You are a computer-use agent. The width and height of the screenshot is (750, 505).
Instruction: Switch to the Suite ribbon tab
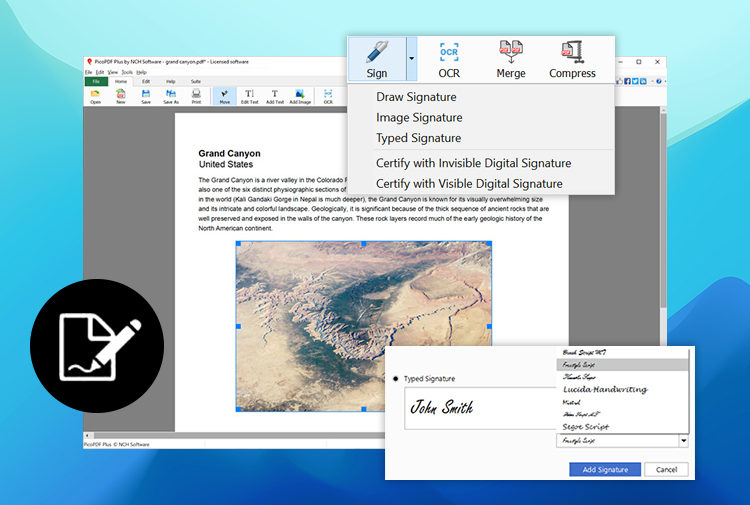click(x=196, y=81)
